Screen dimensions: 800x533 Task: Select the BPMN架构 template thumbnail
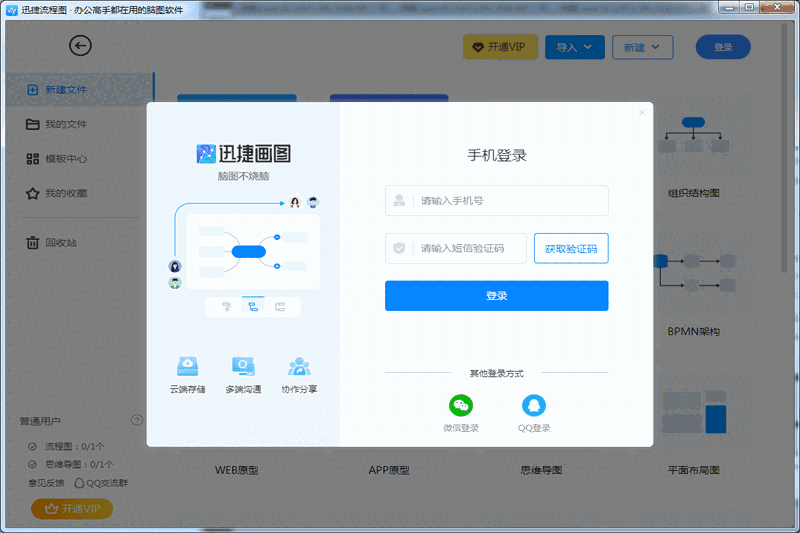point(694,272)
